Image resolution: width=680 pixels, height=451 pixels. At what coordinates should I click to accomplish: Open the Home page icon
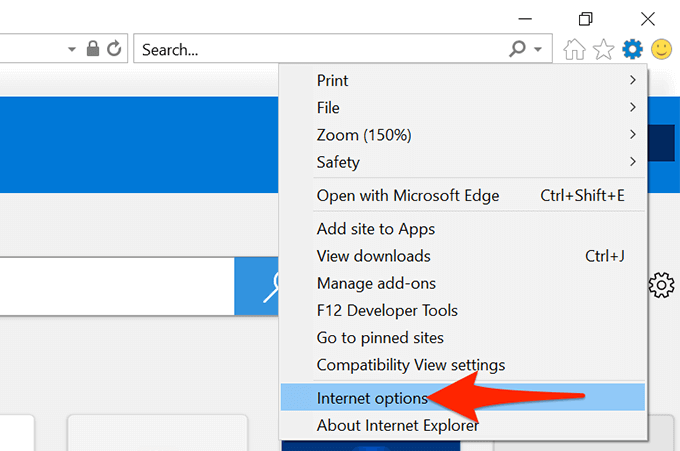pyautogui.click(x=575, y=48)
